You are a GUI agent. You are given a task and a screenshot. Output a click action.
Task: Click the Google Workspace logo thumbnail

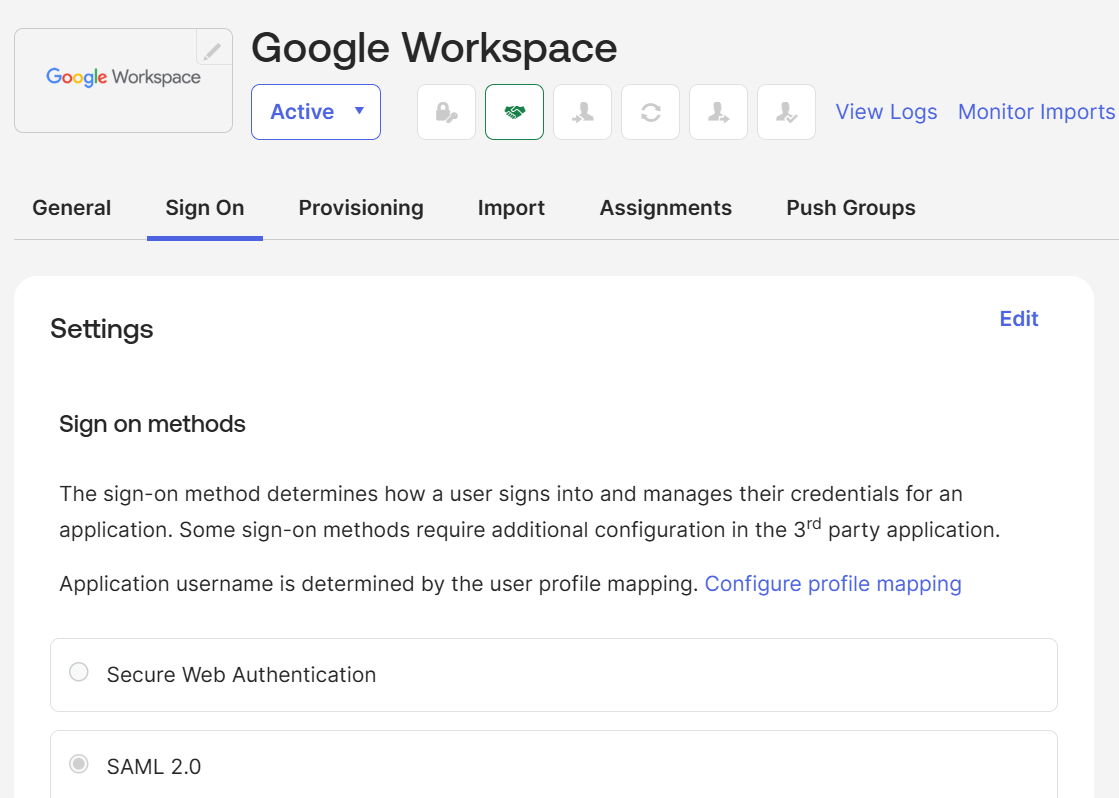click(123, 81)
